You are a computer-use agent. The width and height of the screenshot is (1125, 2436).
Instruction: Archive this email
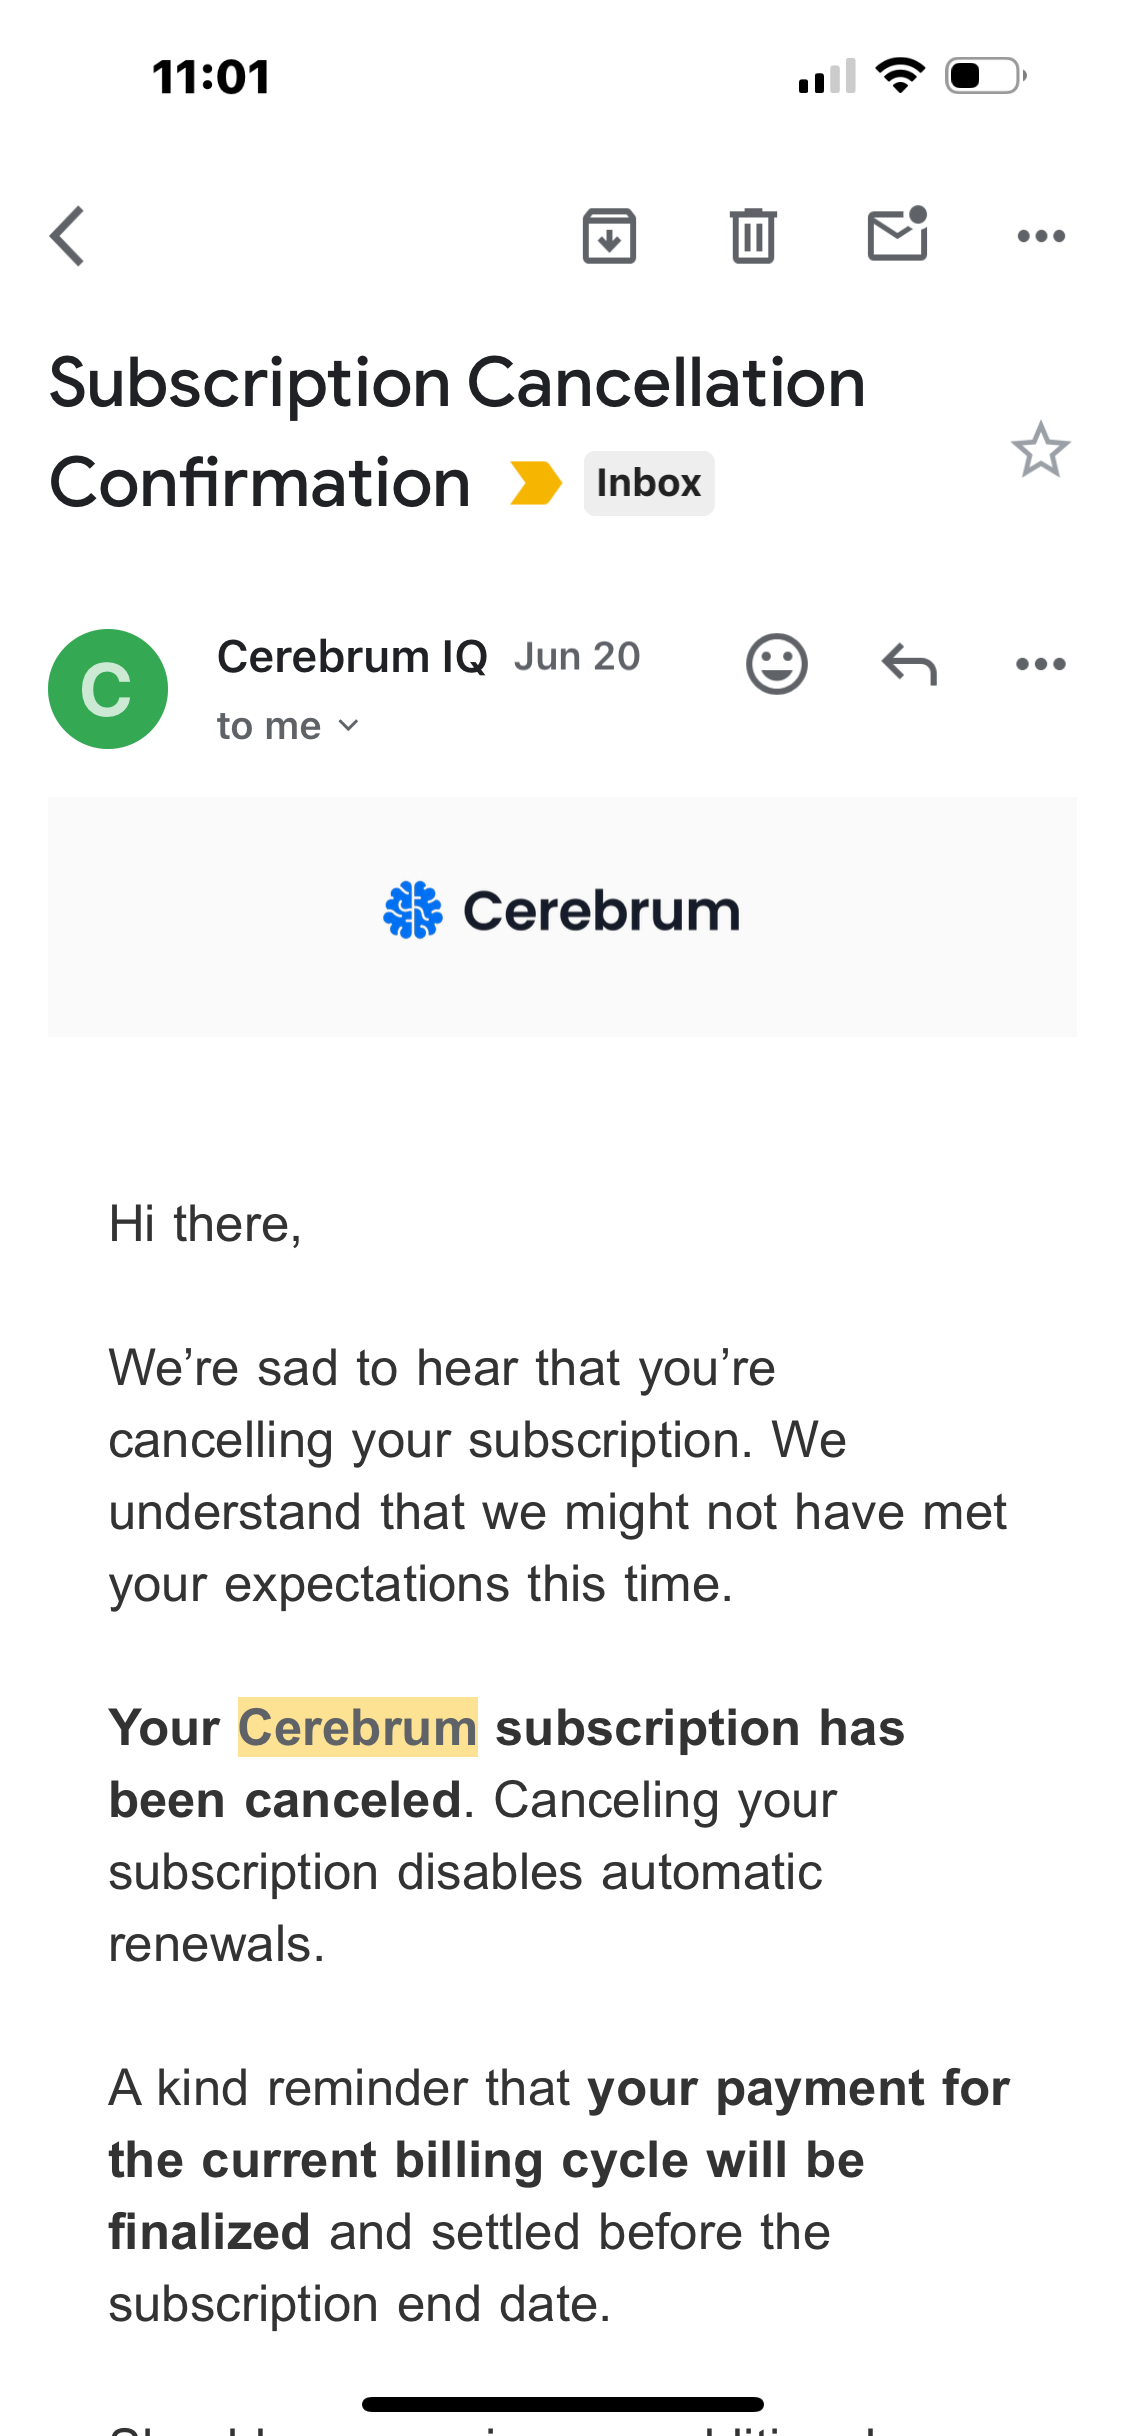[609, 237]
